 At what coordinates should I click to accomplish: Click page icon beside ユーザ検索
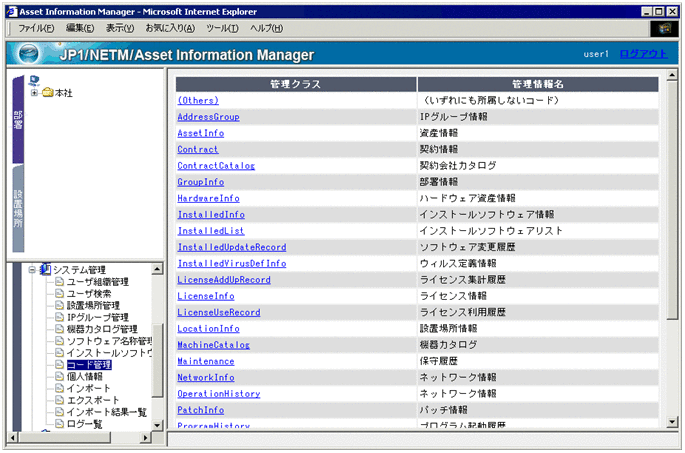59,294
